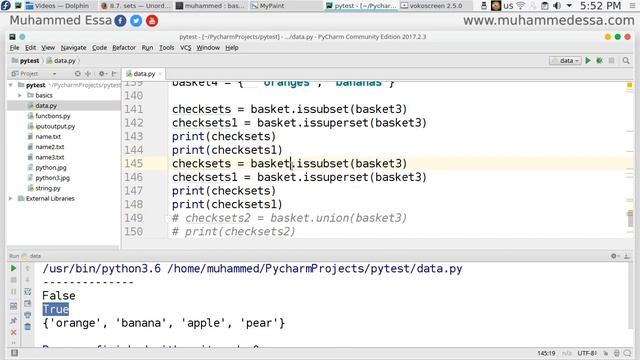
Task: Pin the Run tab with pin icon
Action: pyautogui.click(x=13, y=320)
